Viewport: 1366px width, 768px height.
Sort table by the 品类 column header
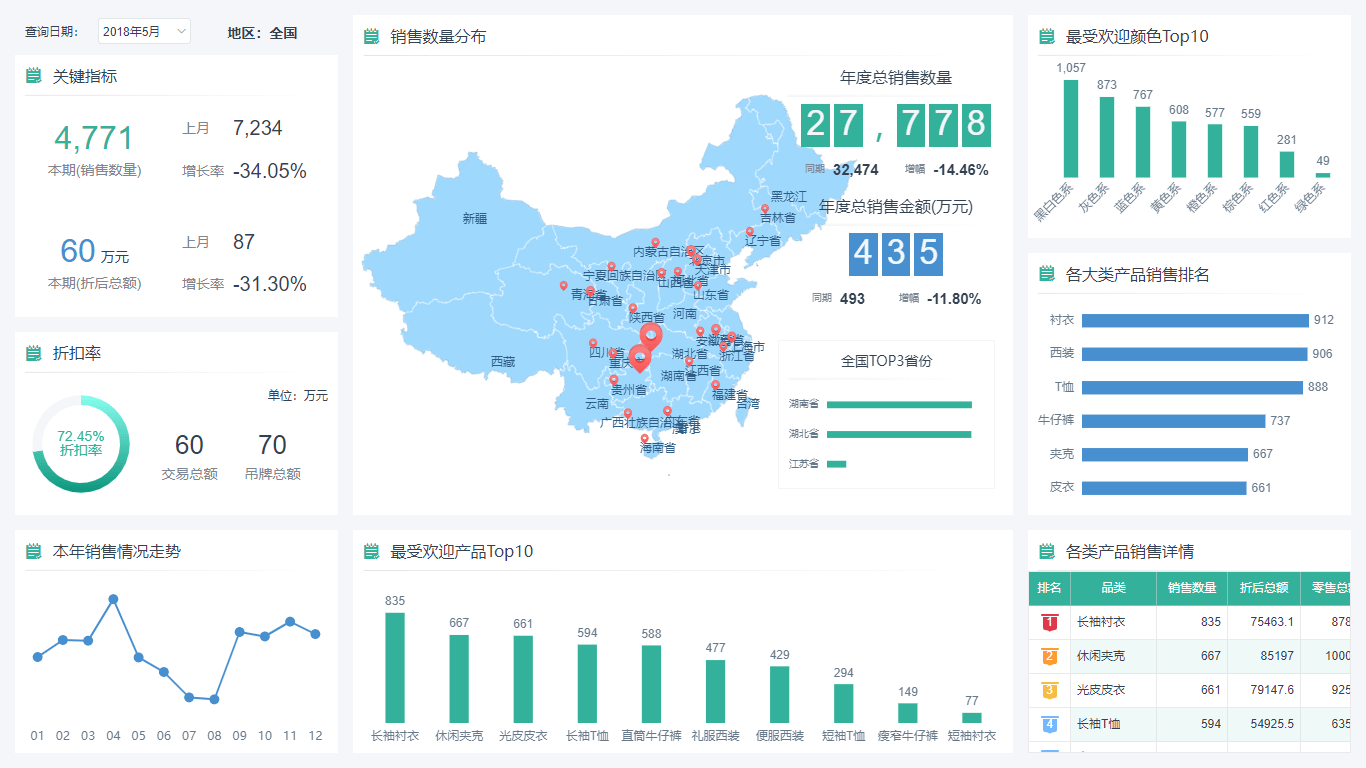[1113, 588]
